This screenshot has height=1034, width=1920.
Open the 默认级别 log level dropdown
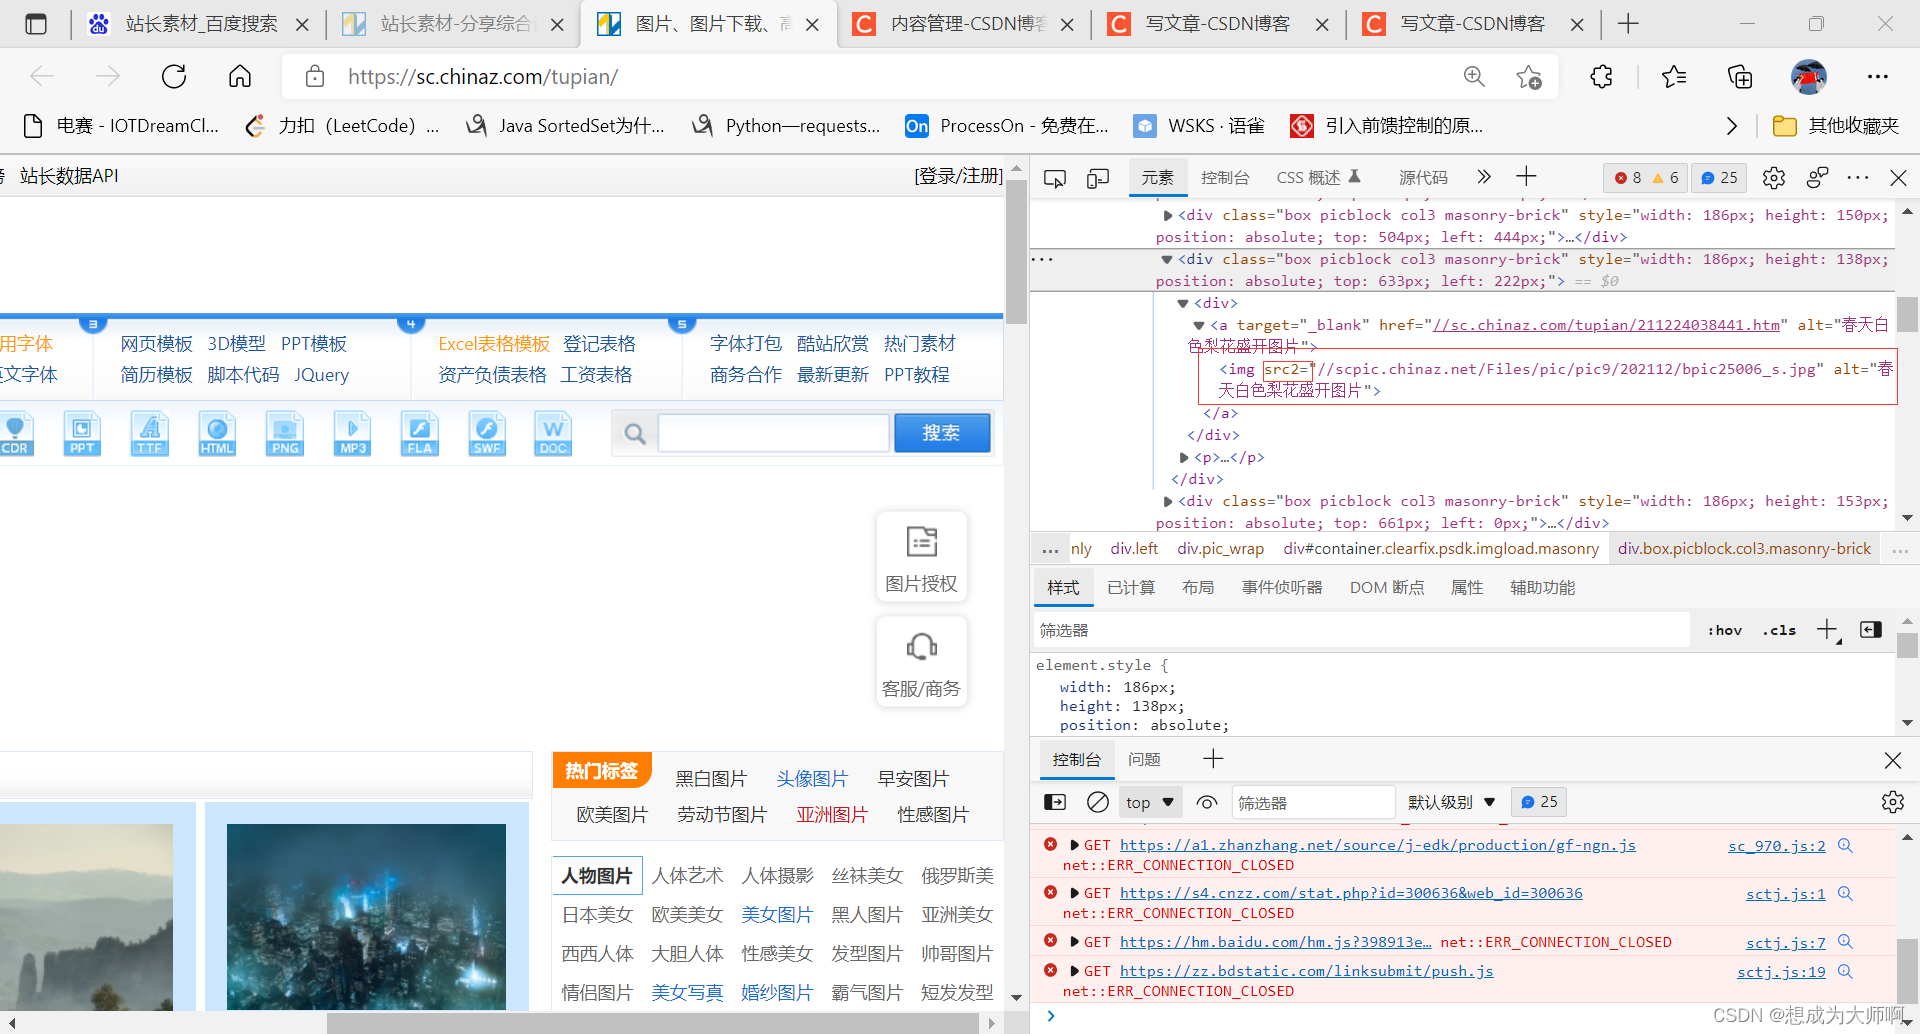[x=1451, y=802]
